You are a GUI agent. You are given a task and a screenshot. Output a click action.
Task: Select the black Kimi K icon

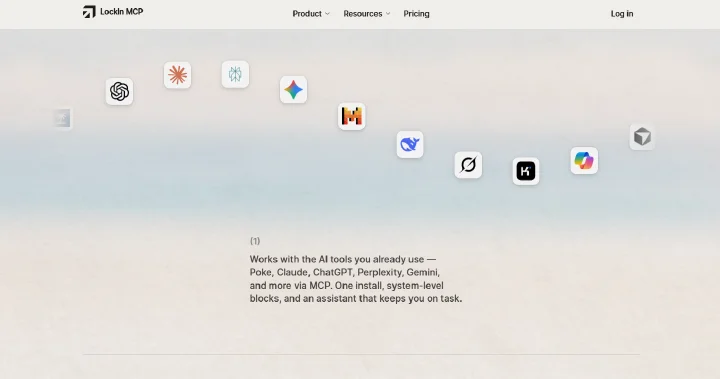tap(526, 171)
